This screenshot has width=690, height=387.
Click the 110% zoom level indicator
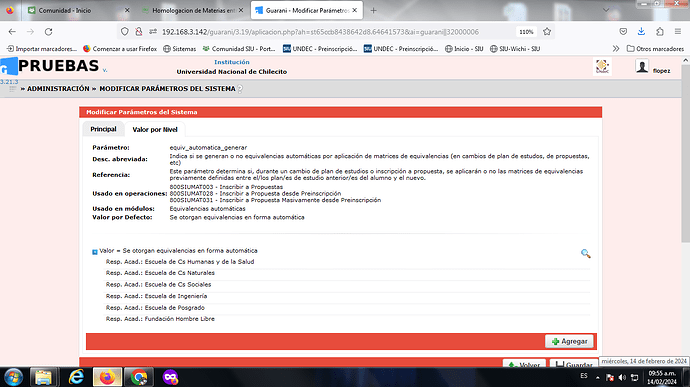pos(526,32)
